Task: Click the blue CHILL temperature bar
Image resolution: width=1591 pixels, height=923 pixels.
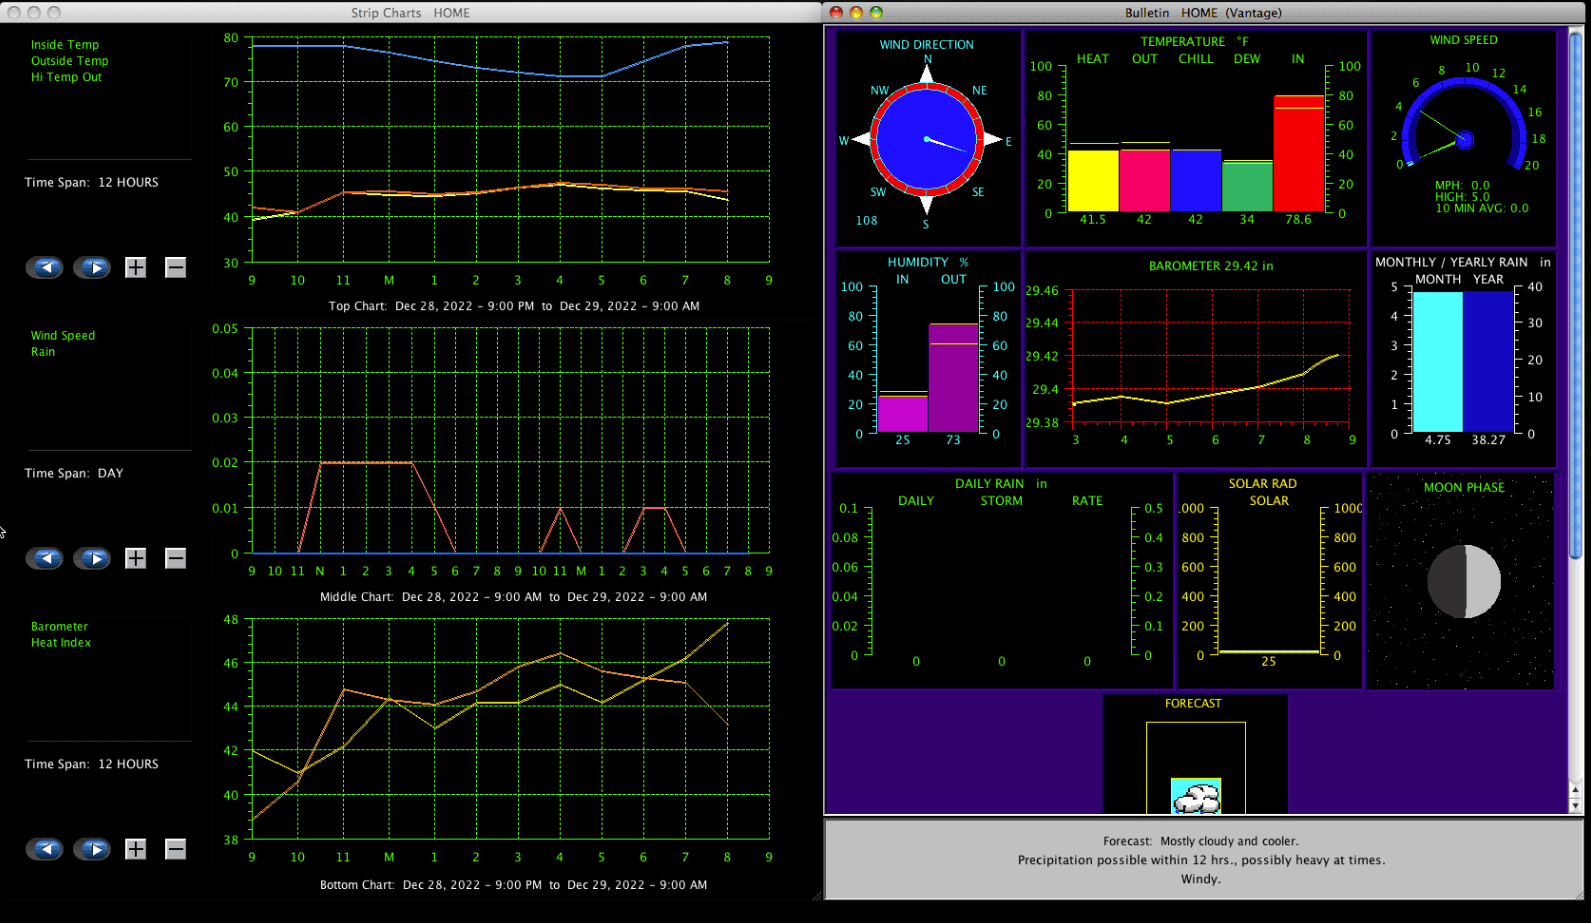Action: coord(1196,180)
